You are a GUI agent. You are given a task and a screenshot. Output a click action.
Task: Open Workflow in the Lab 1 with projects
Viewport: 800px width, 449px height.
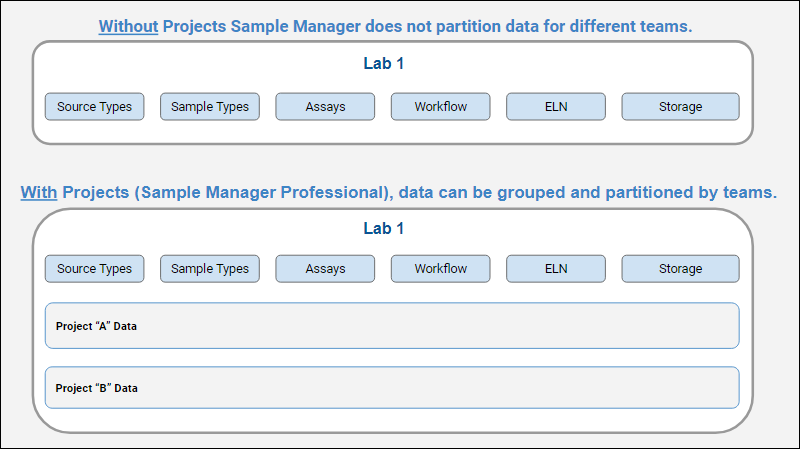tap(440, 268)
